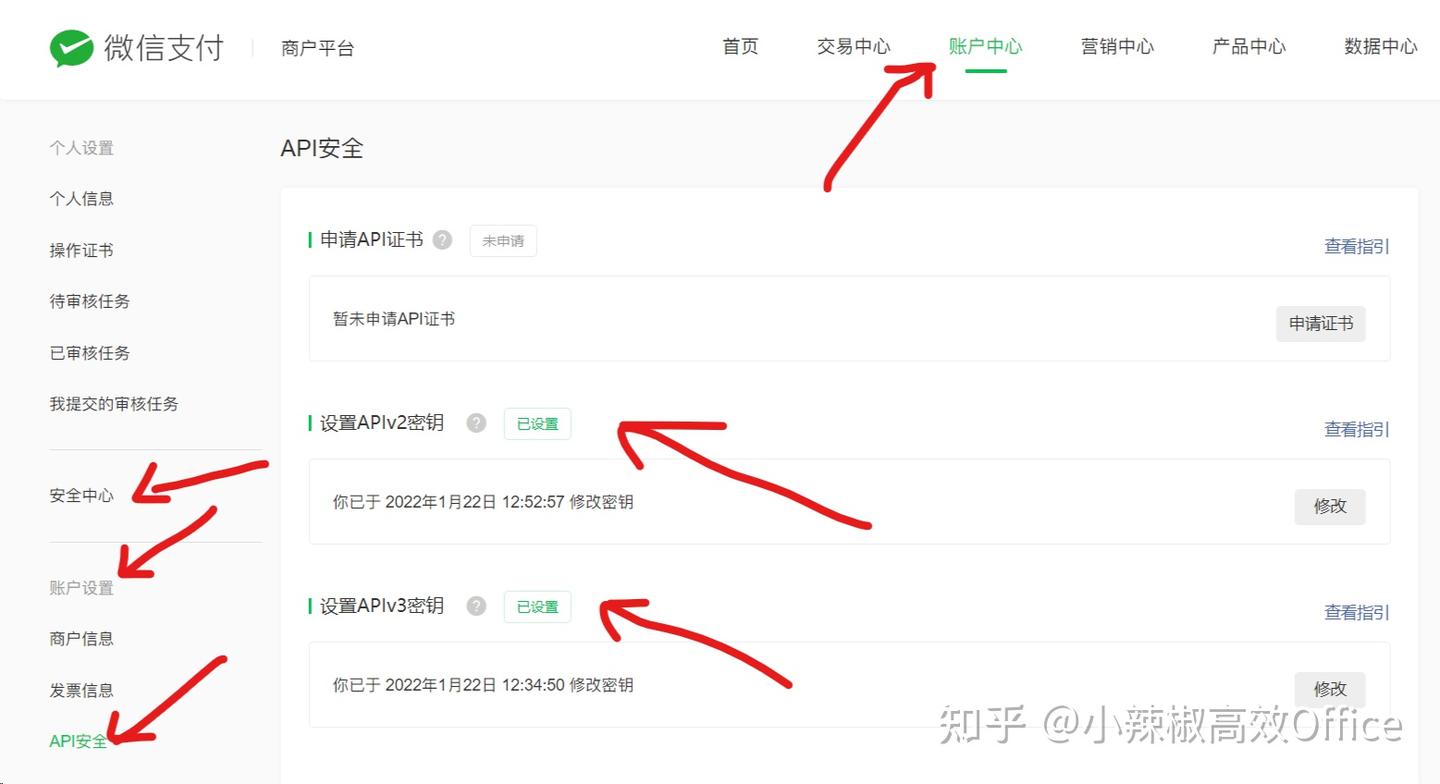Click 修改 button for APIv3 key

1330,689
